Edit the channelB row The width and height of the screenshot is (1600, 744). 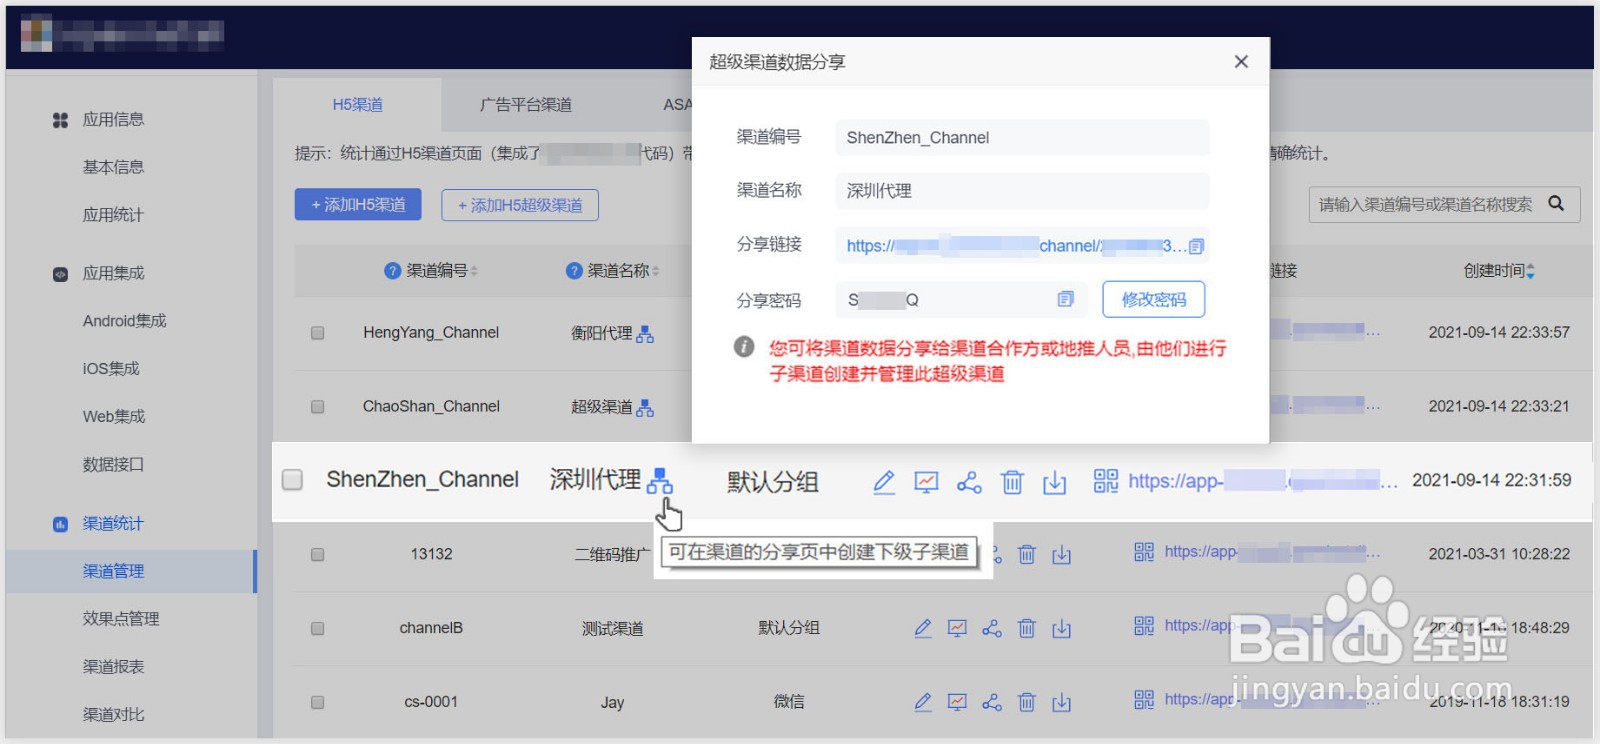[923, 628]
